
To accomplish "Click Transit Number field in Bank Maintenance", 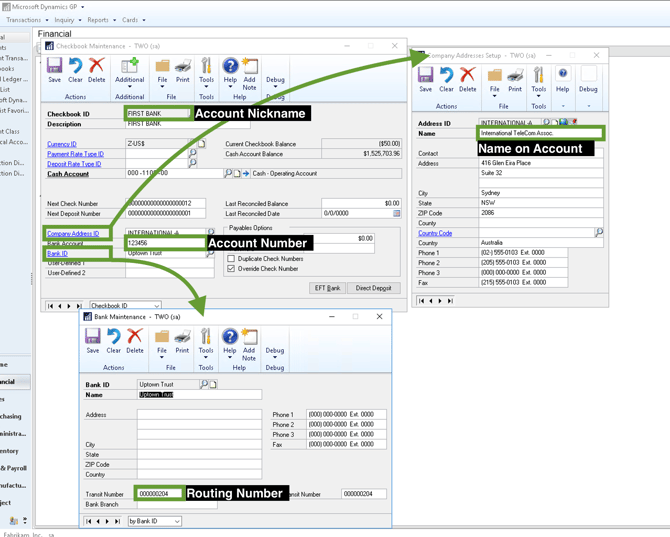I will click(x=159, y=494).
